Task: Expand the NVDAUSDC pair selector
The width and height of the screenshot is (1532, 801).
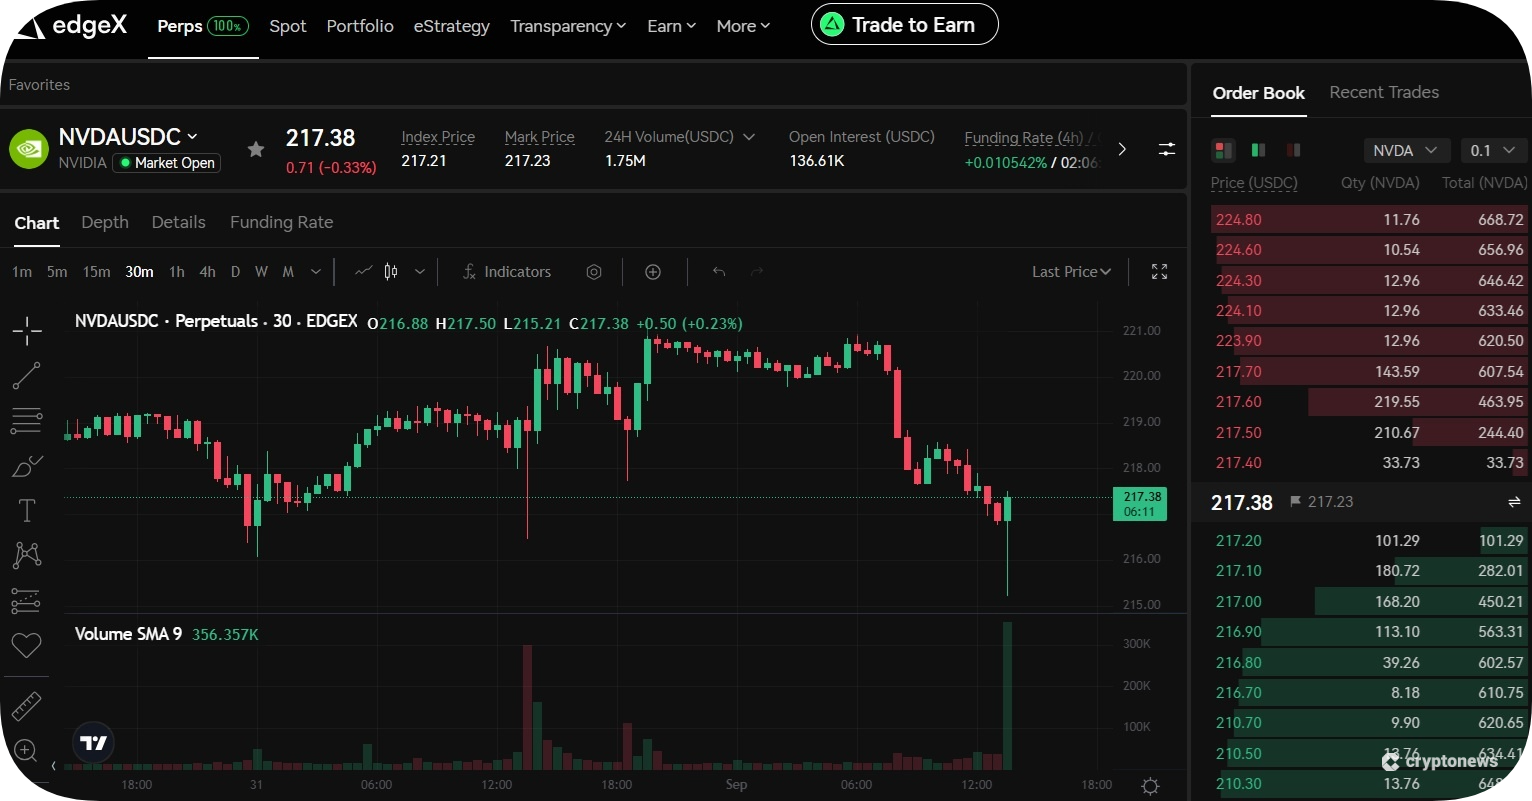Action: (x=192, y=136)
